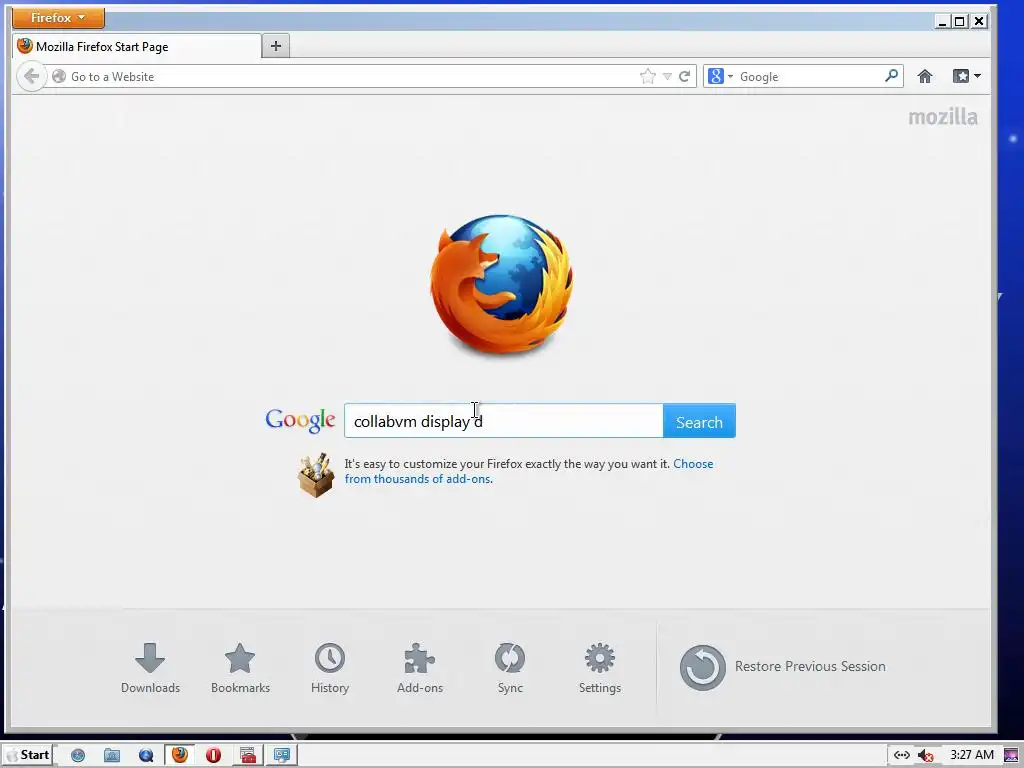This screenshot has width=1024, height=768.
Task: Minimize the Firefox window
Action: tap(942, 22)
